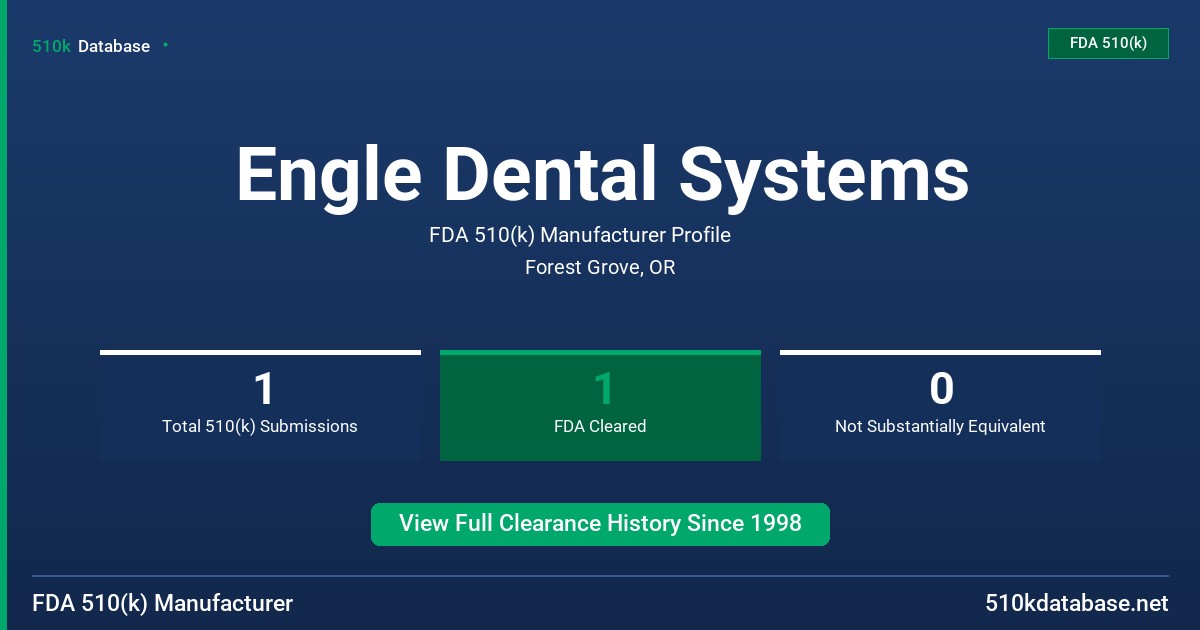Visit the 510kdatabase.net link
This screenshot has width=1200, height=630.
1076,604
